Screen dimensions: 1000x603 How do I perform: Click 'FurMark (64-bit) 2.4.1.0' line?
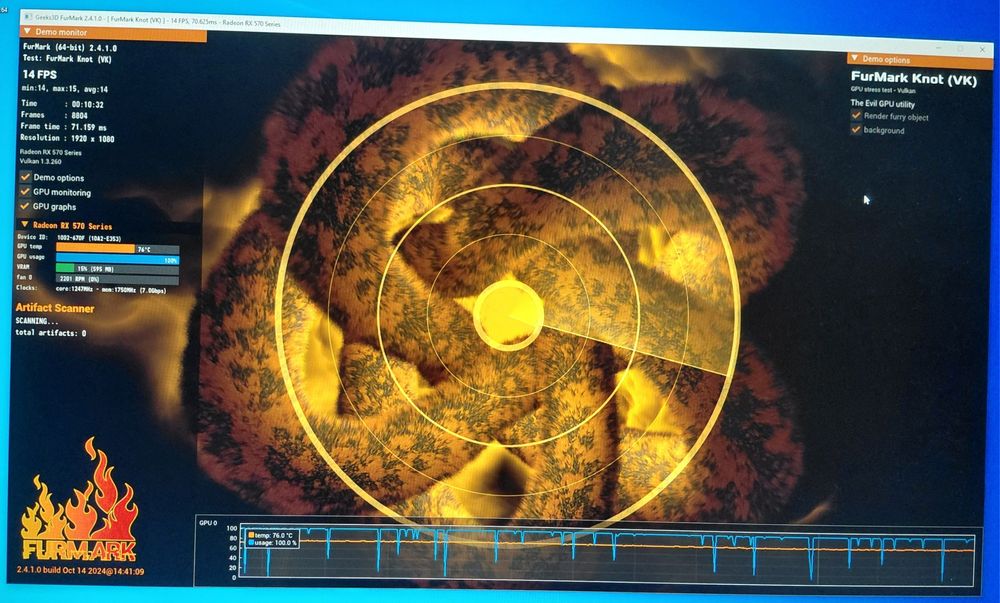(x=70, y=48)
